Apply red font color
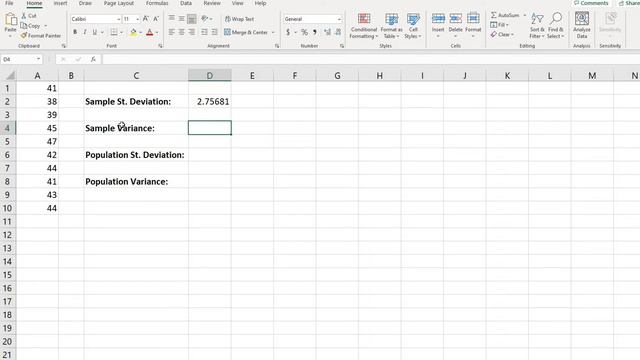This screenshot has height=360, width=640. 150,32
